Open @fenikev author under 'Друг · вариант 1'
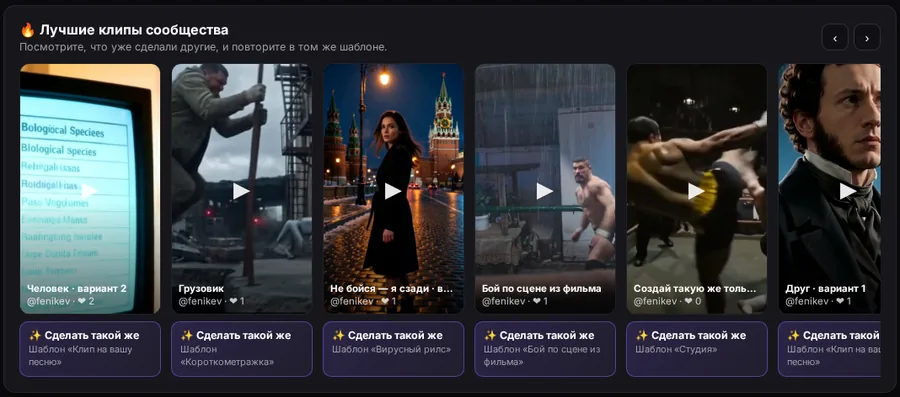The width and height of the screenshot is (900, 397). 806,301
